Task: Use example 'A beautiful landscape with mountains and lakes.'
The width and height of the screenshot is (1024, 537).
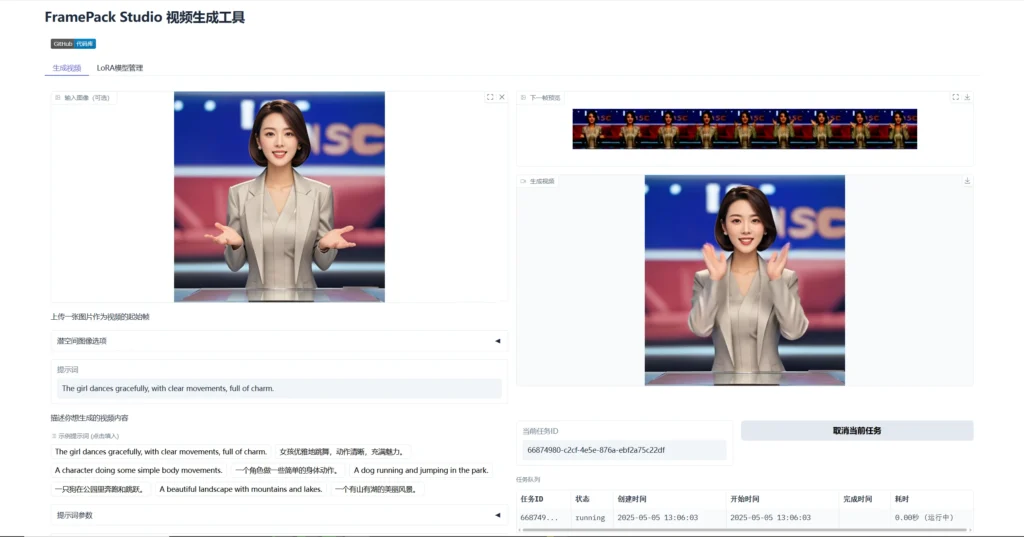Action: click(240, 489)
